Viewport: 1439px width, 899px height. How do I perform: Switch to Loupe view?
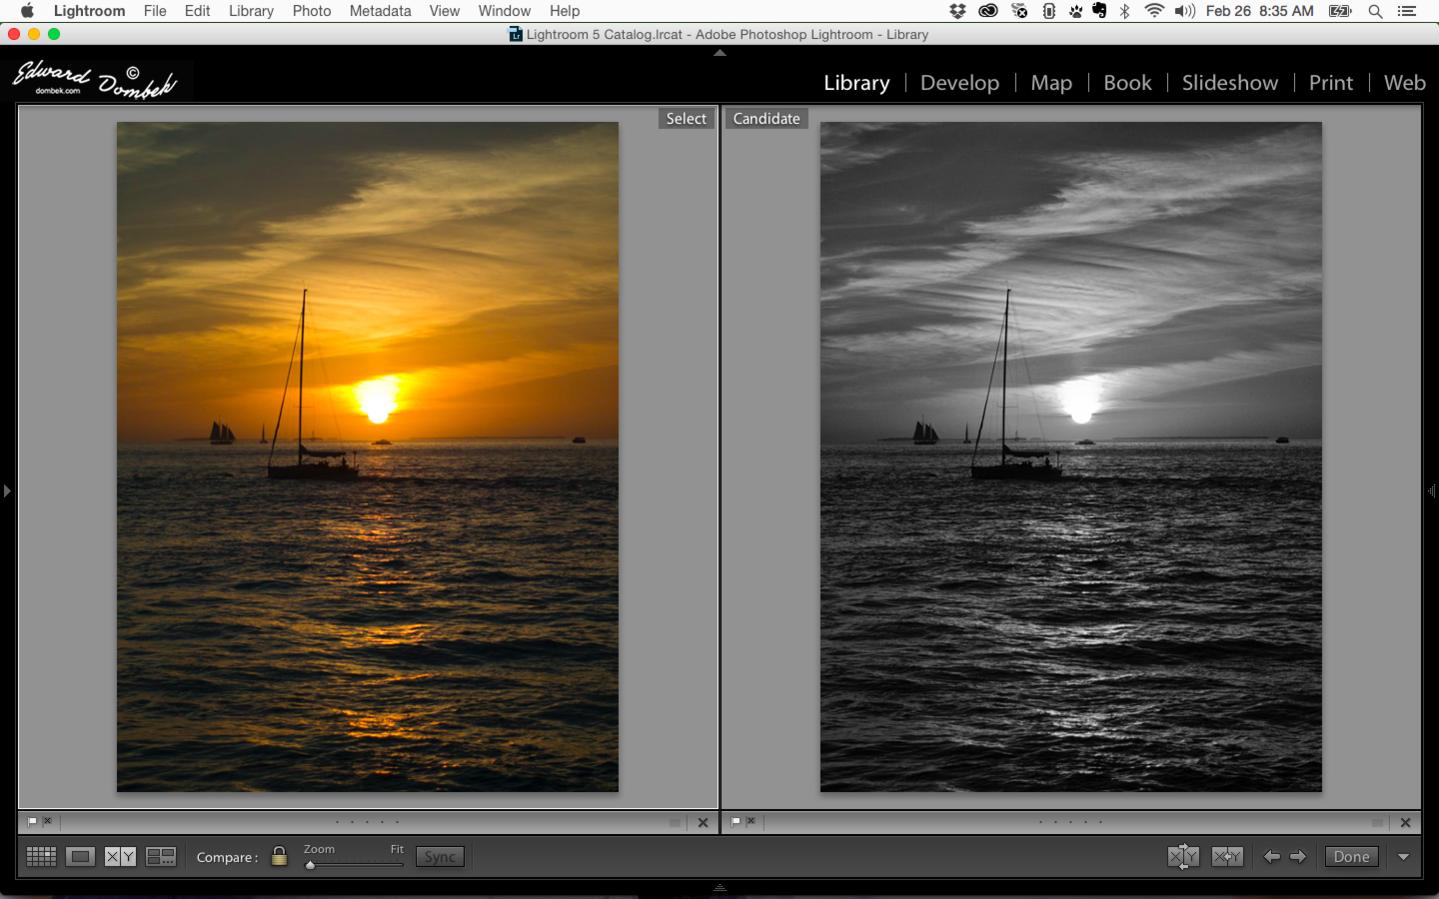pyautogui.click(x=80, y=857)
